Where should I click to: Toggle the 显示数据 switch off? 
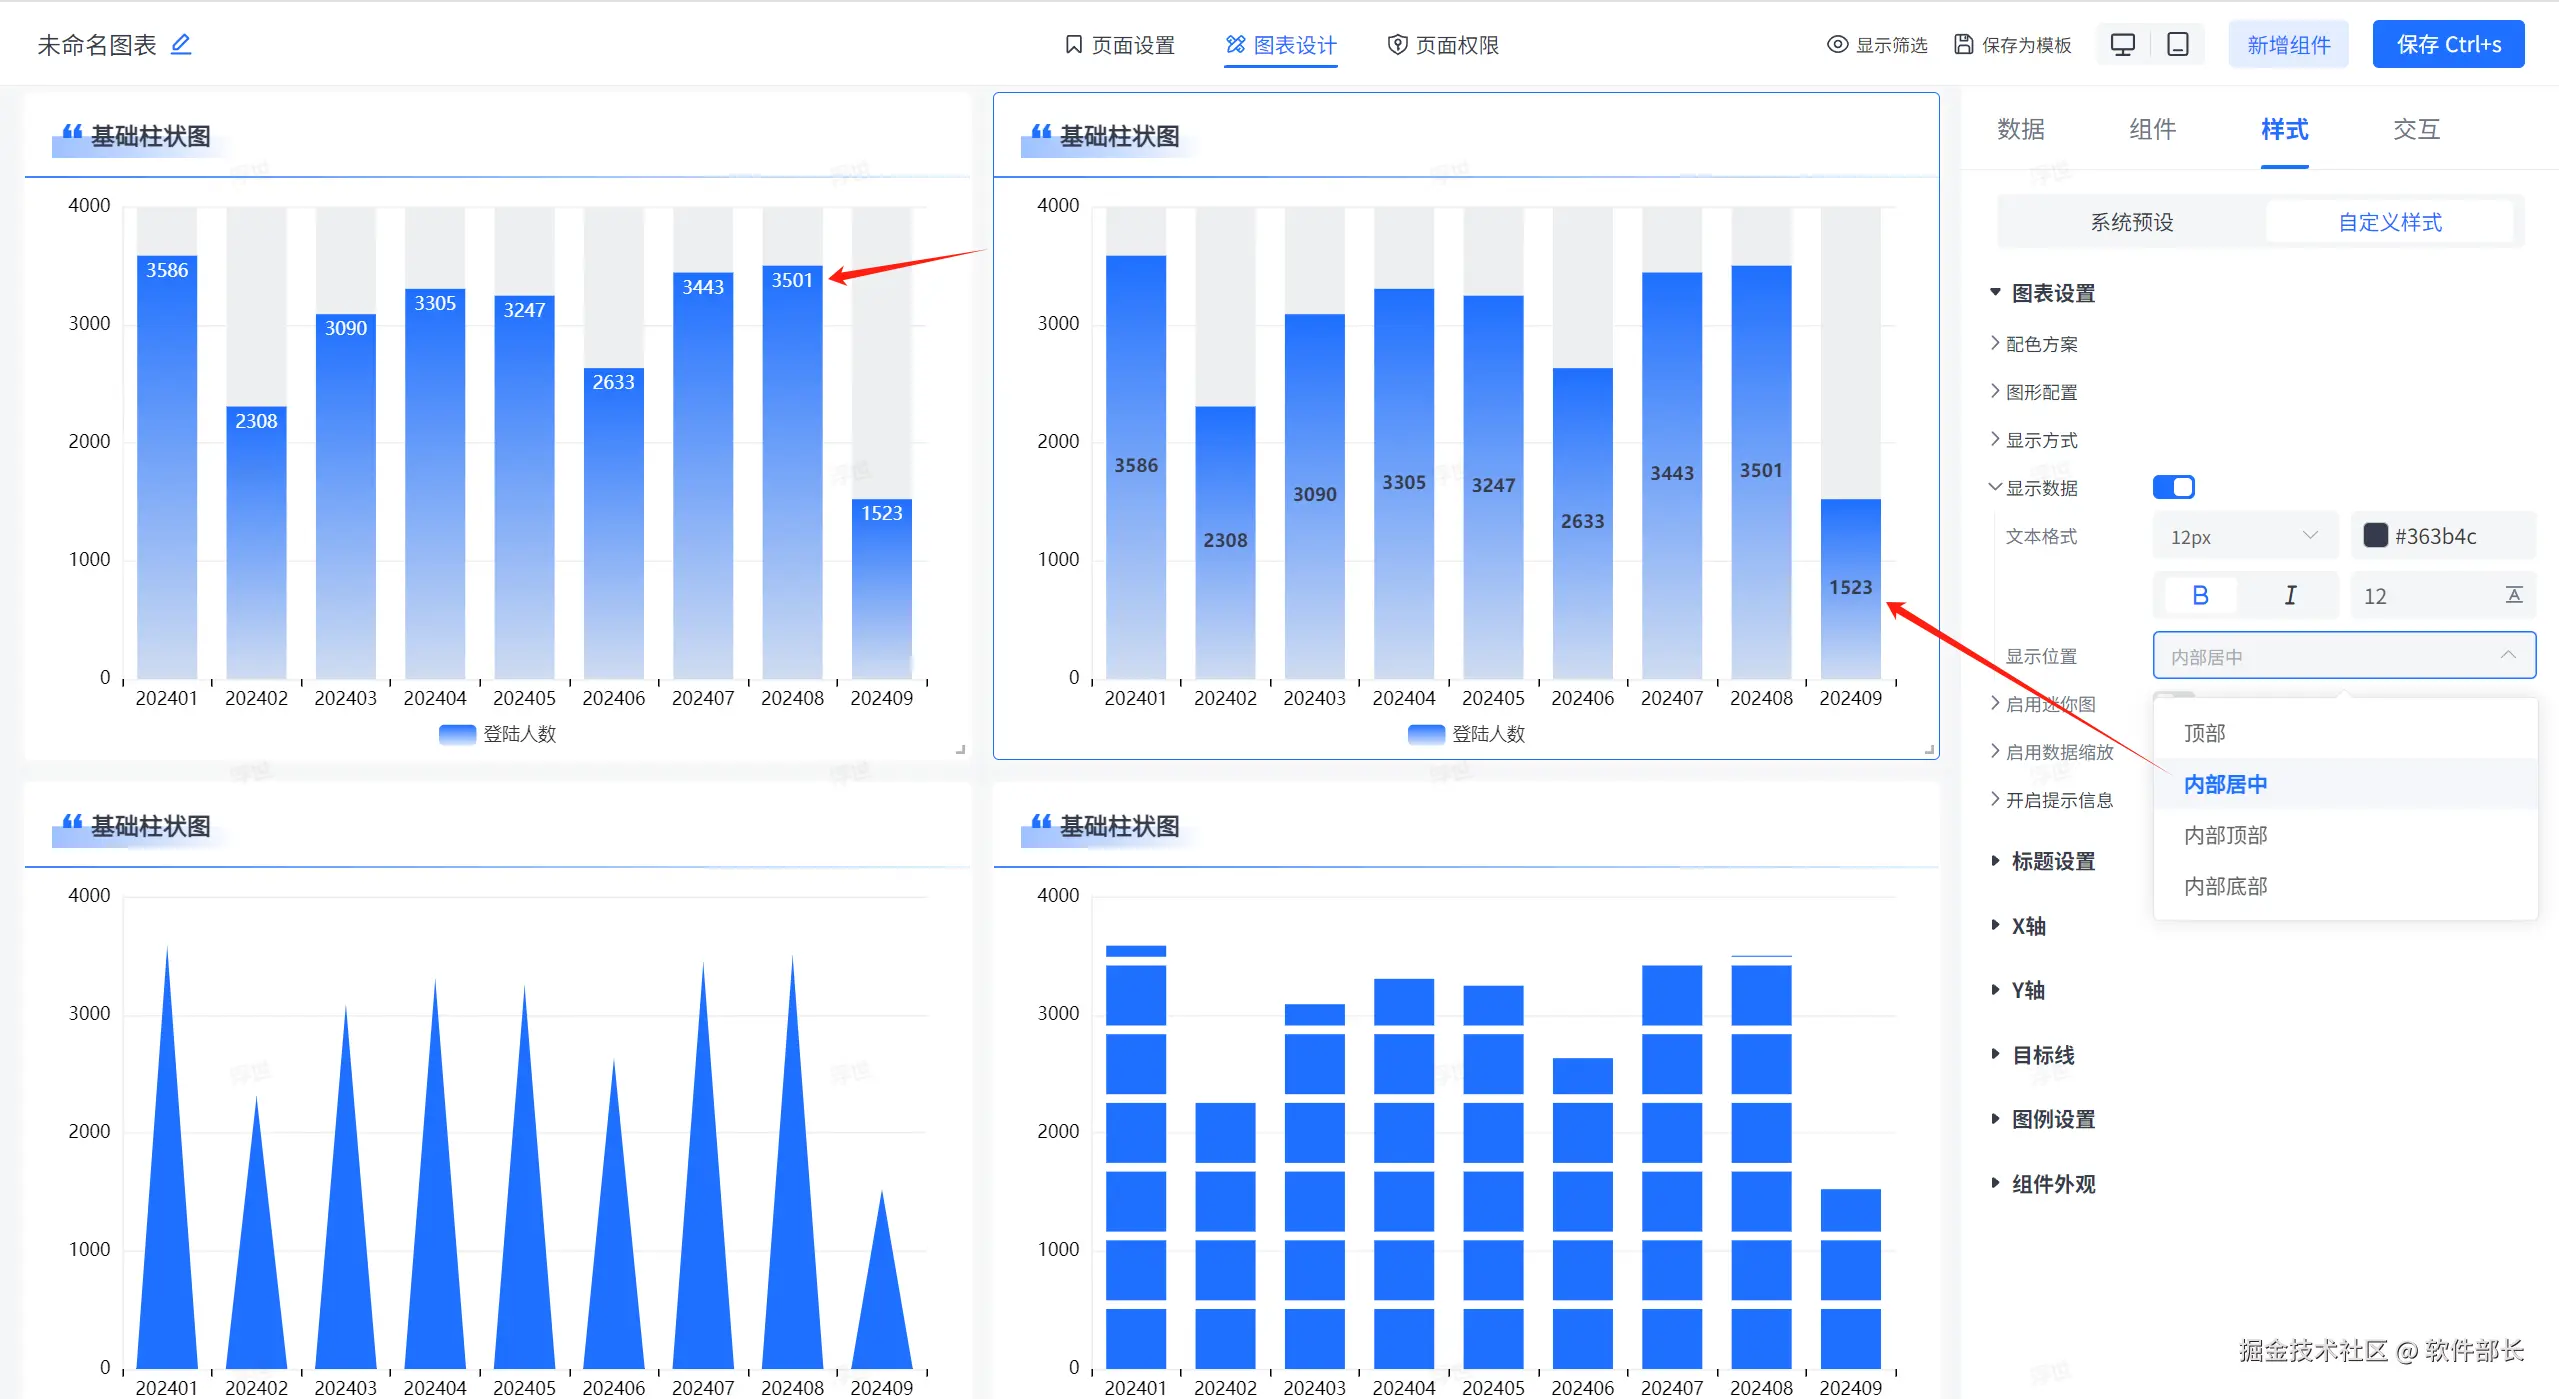click(2173, 487)
